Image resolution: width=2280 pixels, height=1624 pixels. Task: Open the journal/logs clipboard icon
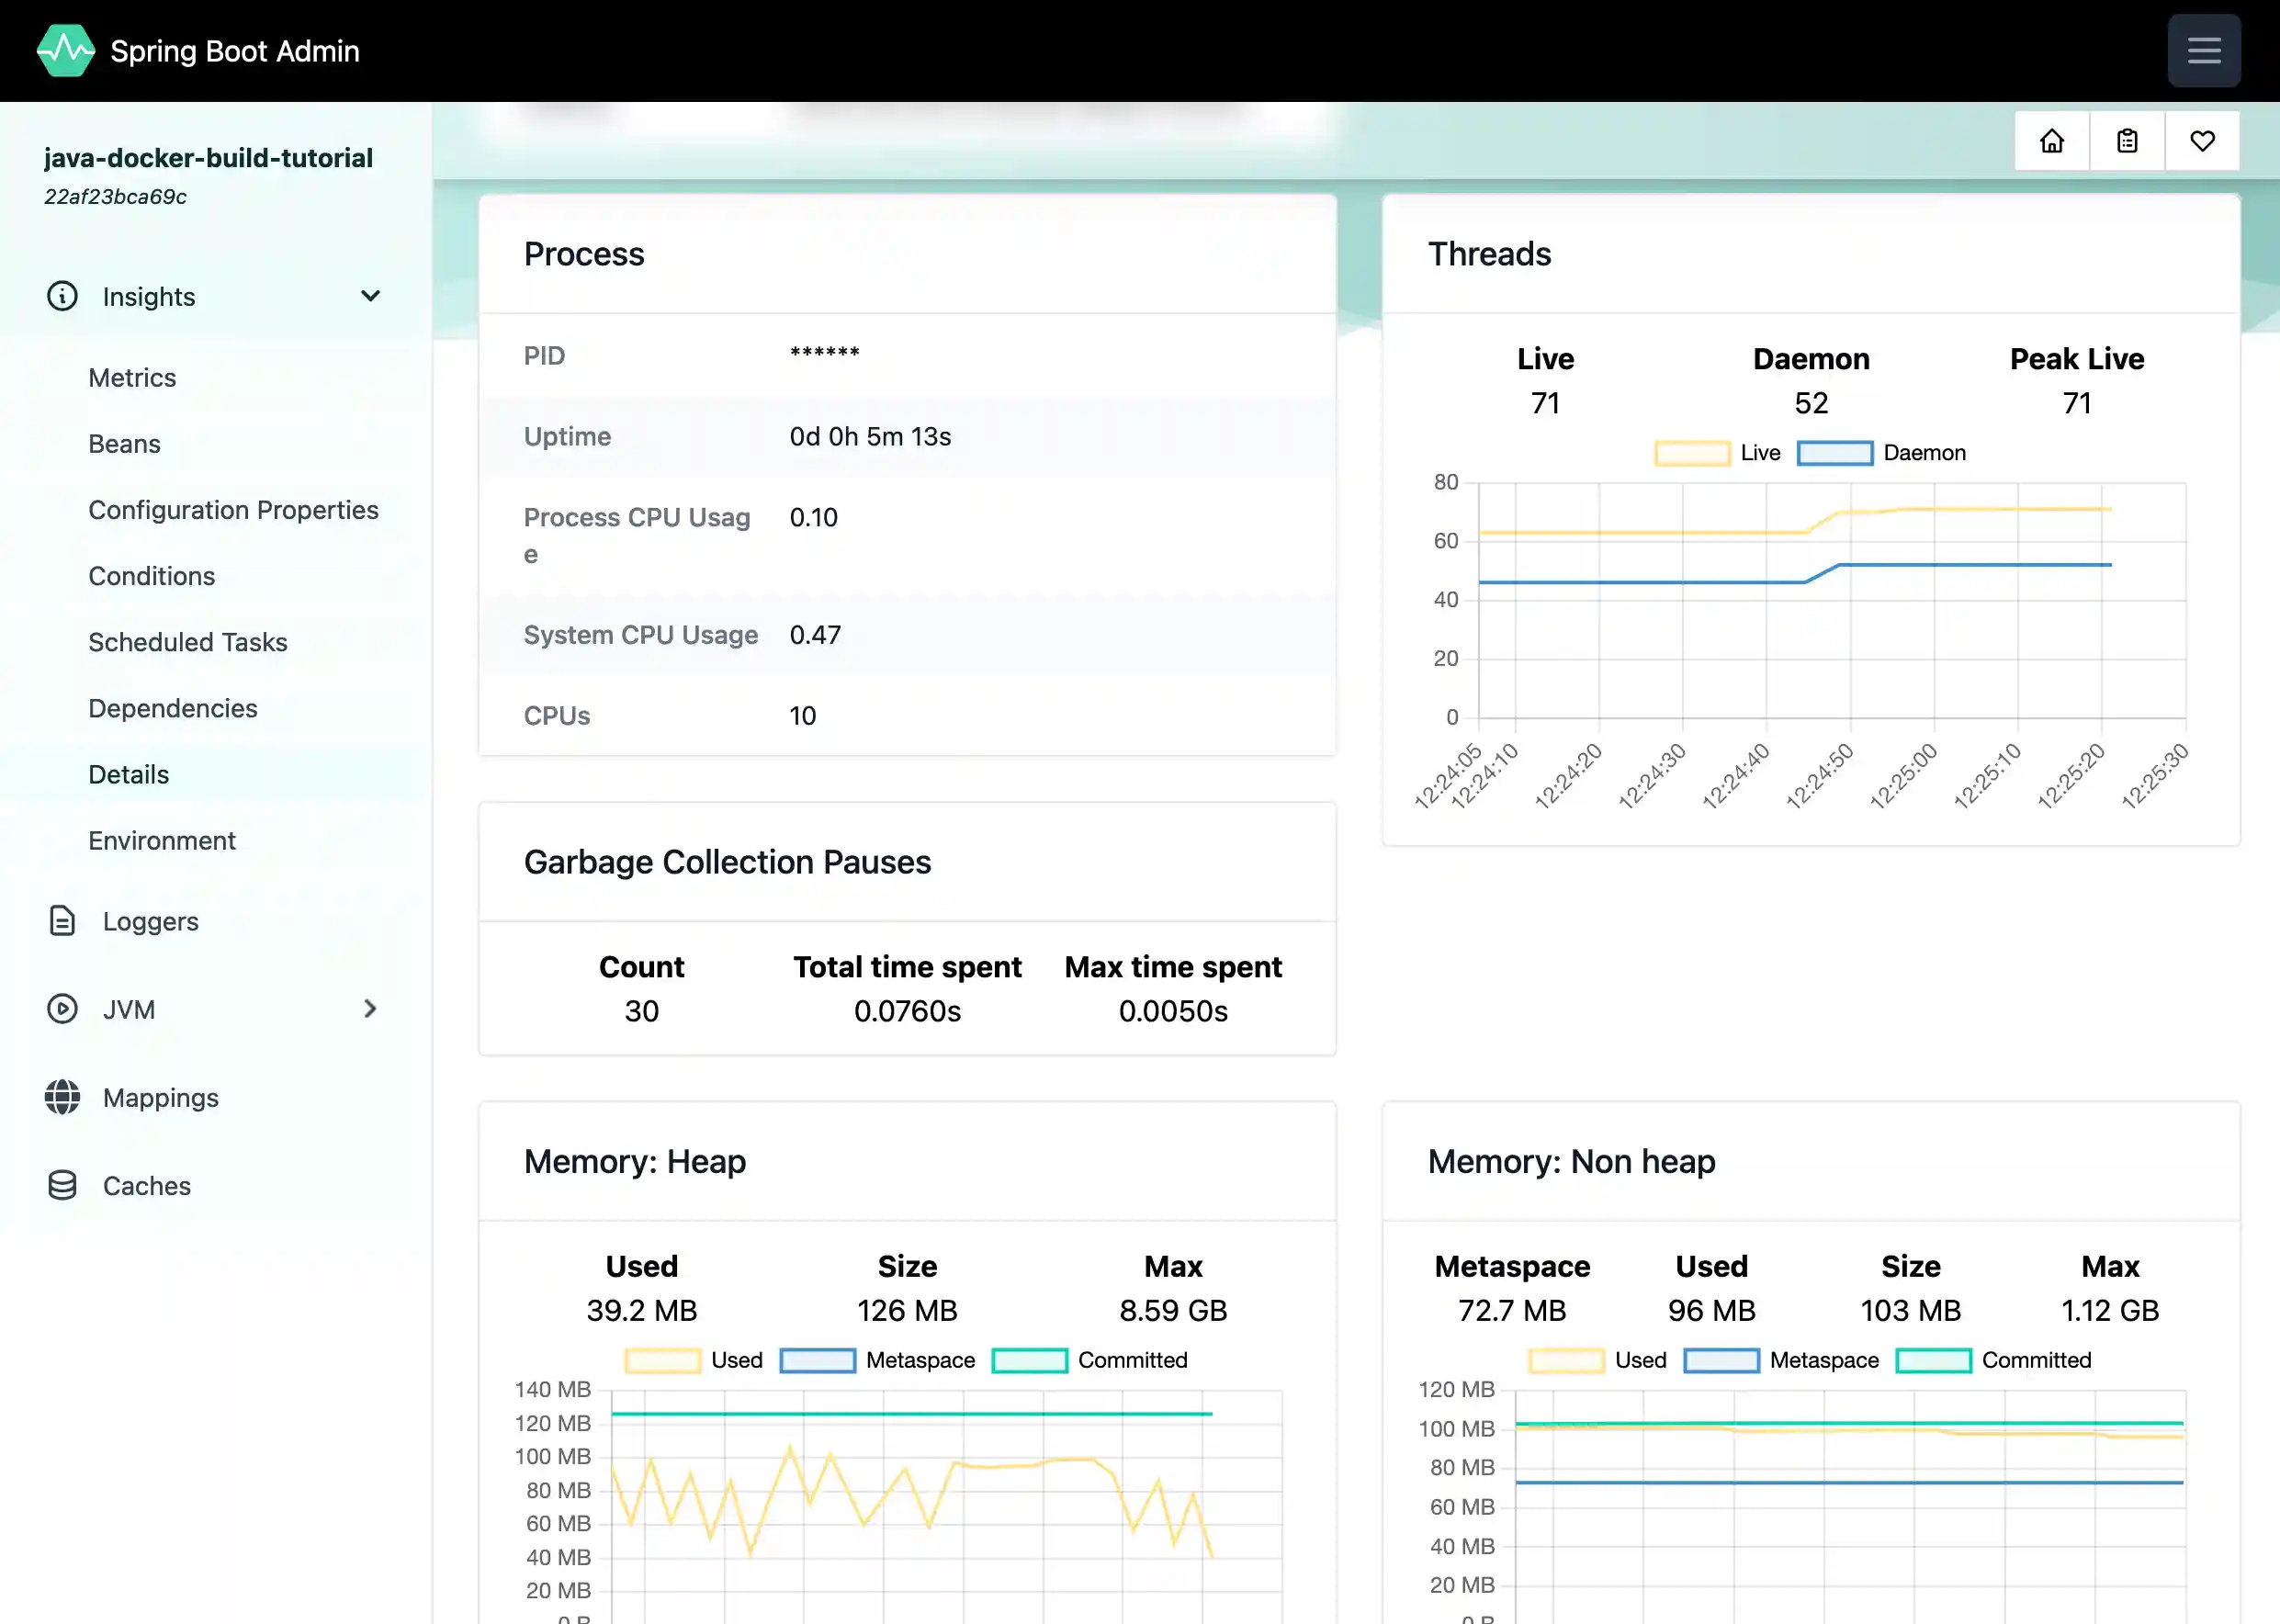2126,140
